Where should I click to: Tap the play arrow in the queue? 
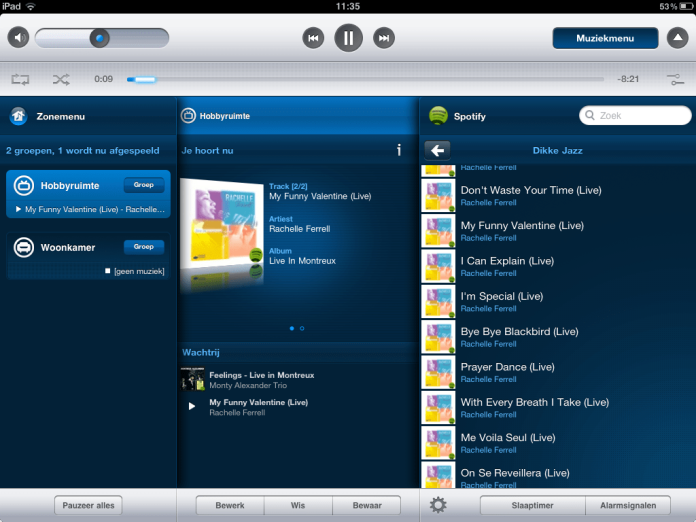click(x=192, y=406)
